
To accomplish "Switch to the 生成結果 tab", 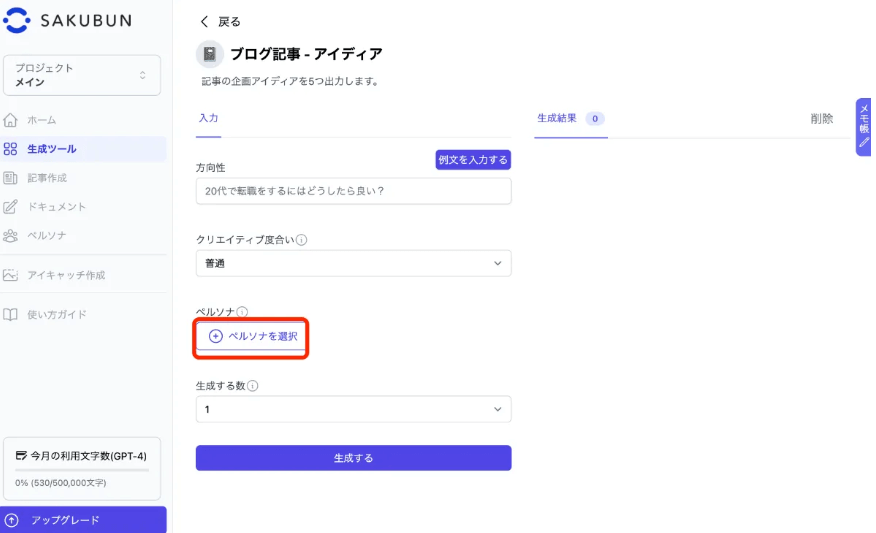I will (x=570, y=118).
